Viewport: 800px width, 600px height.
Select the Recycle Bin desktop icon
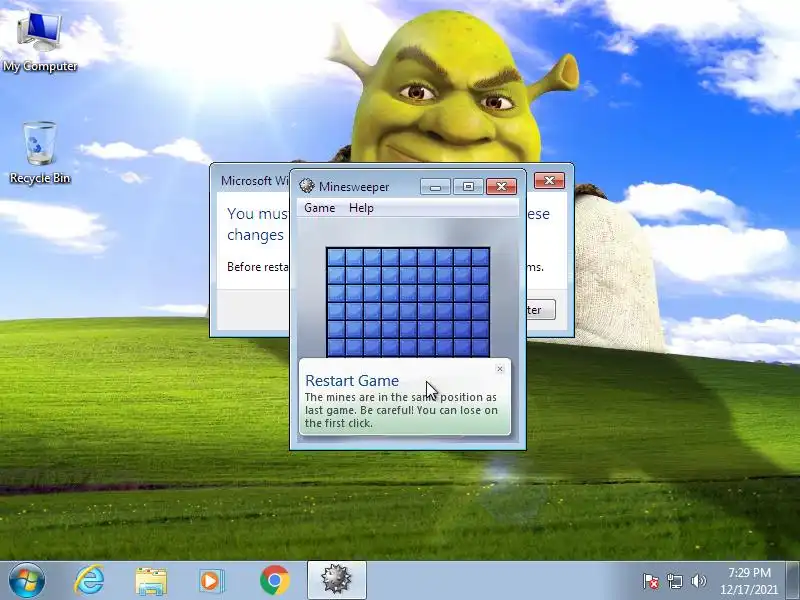[40, 152]
